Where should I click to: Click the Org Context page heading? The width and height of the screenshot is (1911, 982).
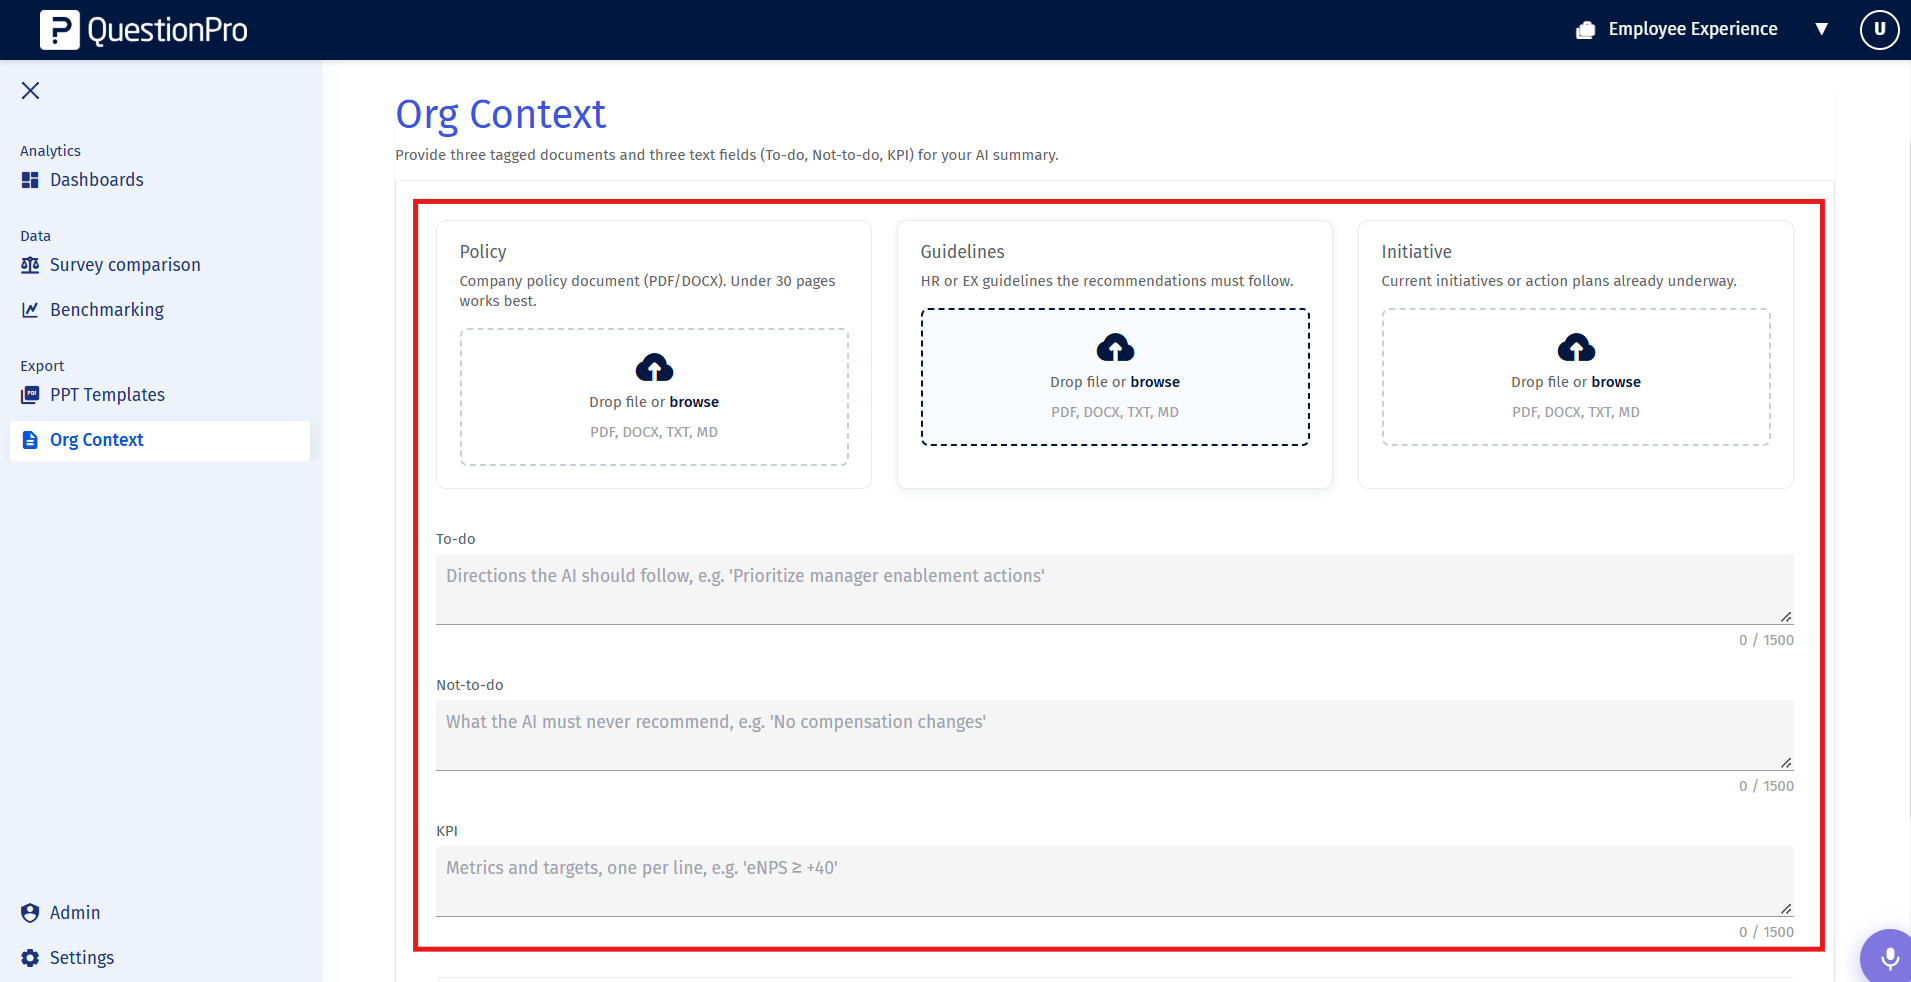501,115
